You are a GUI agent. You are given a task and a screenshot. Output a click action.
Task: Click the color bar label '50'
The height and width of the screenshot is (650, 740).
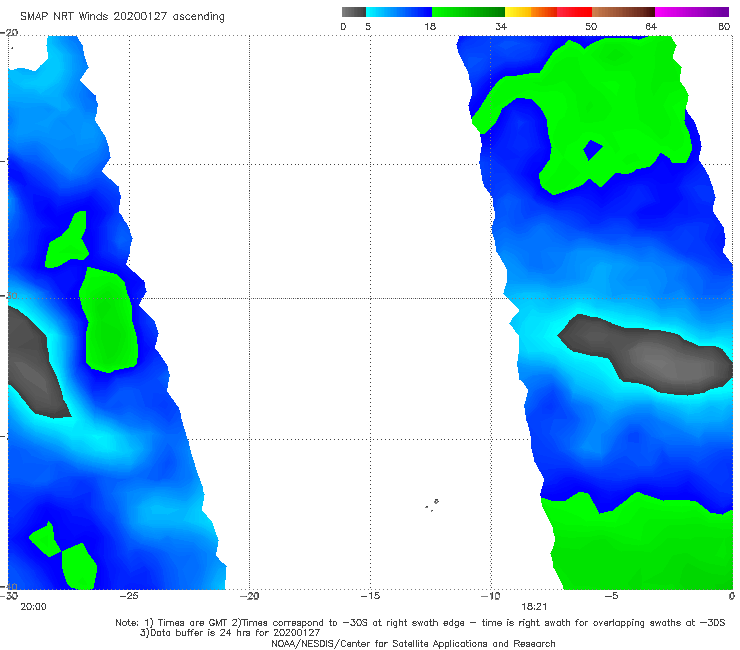coord(591,27)
